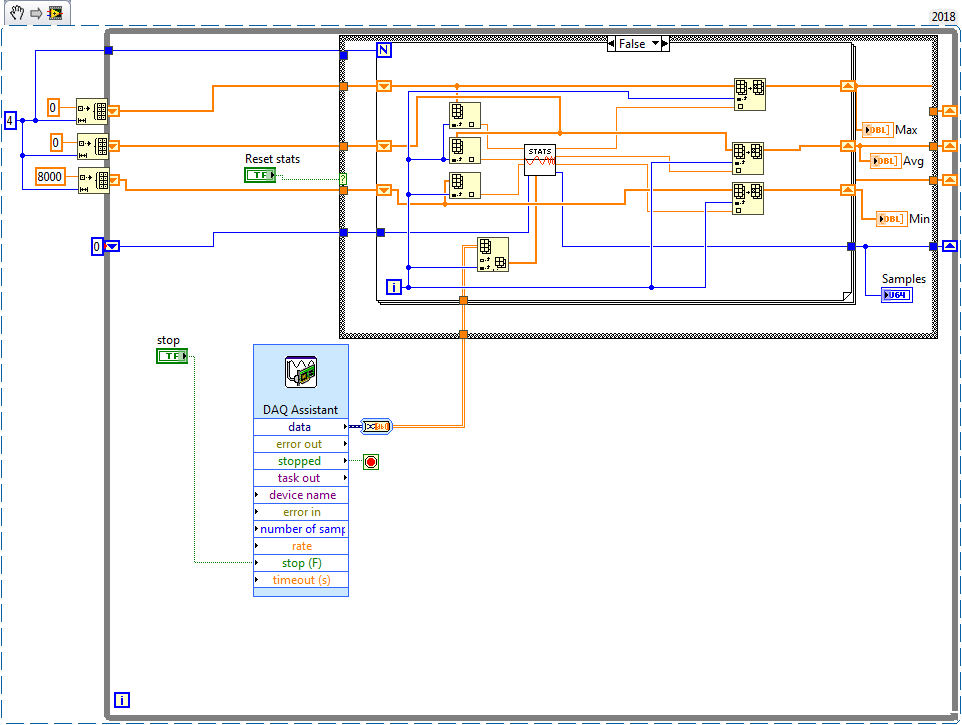Screen dimensions: 962x725
Task: Click the rate input terminal row
Action: click(301, 546)
